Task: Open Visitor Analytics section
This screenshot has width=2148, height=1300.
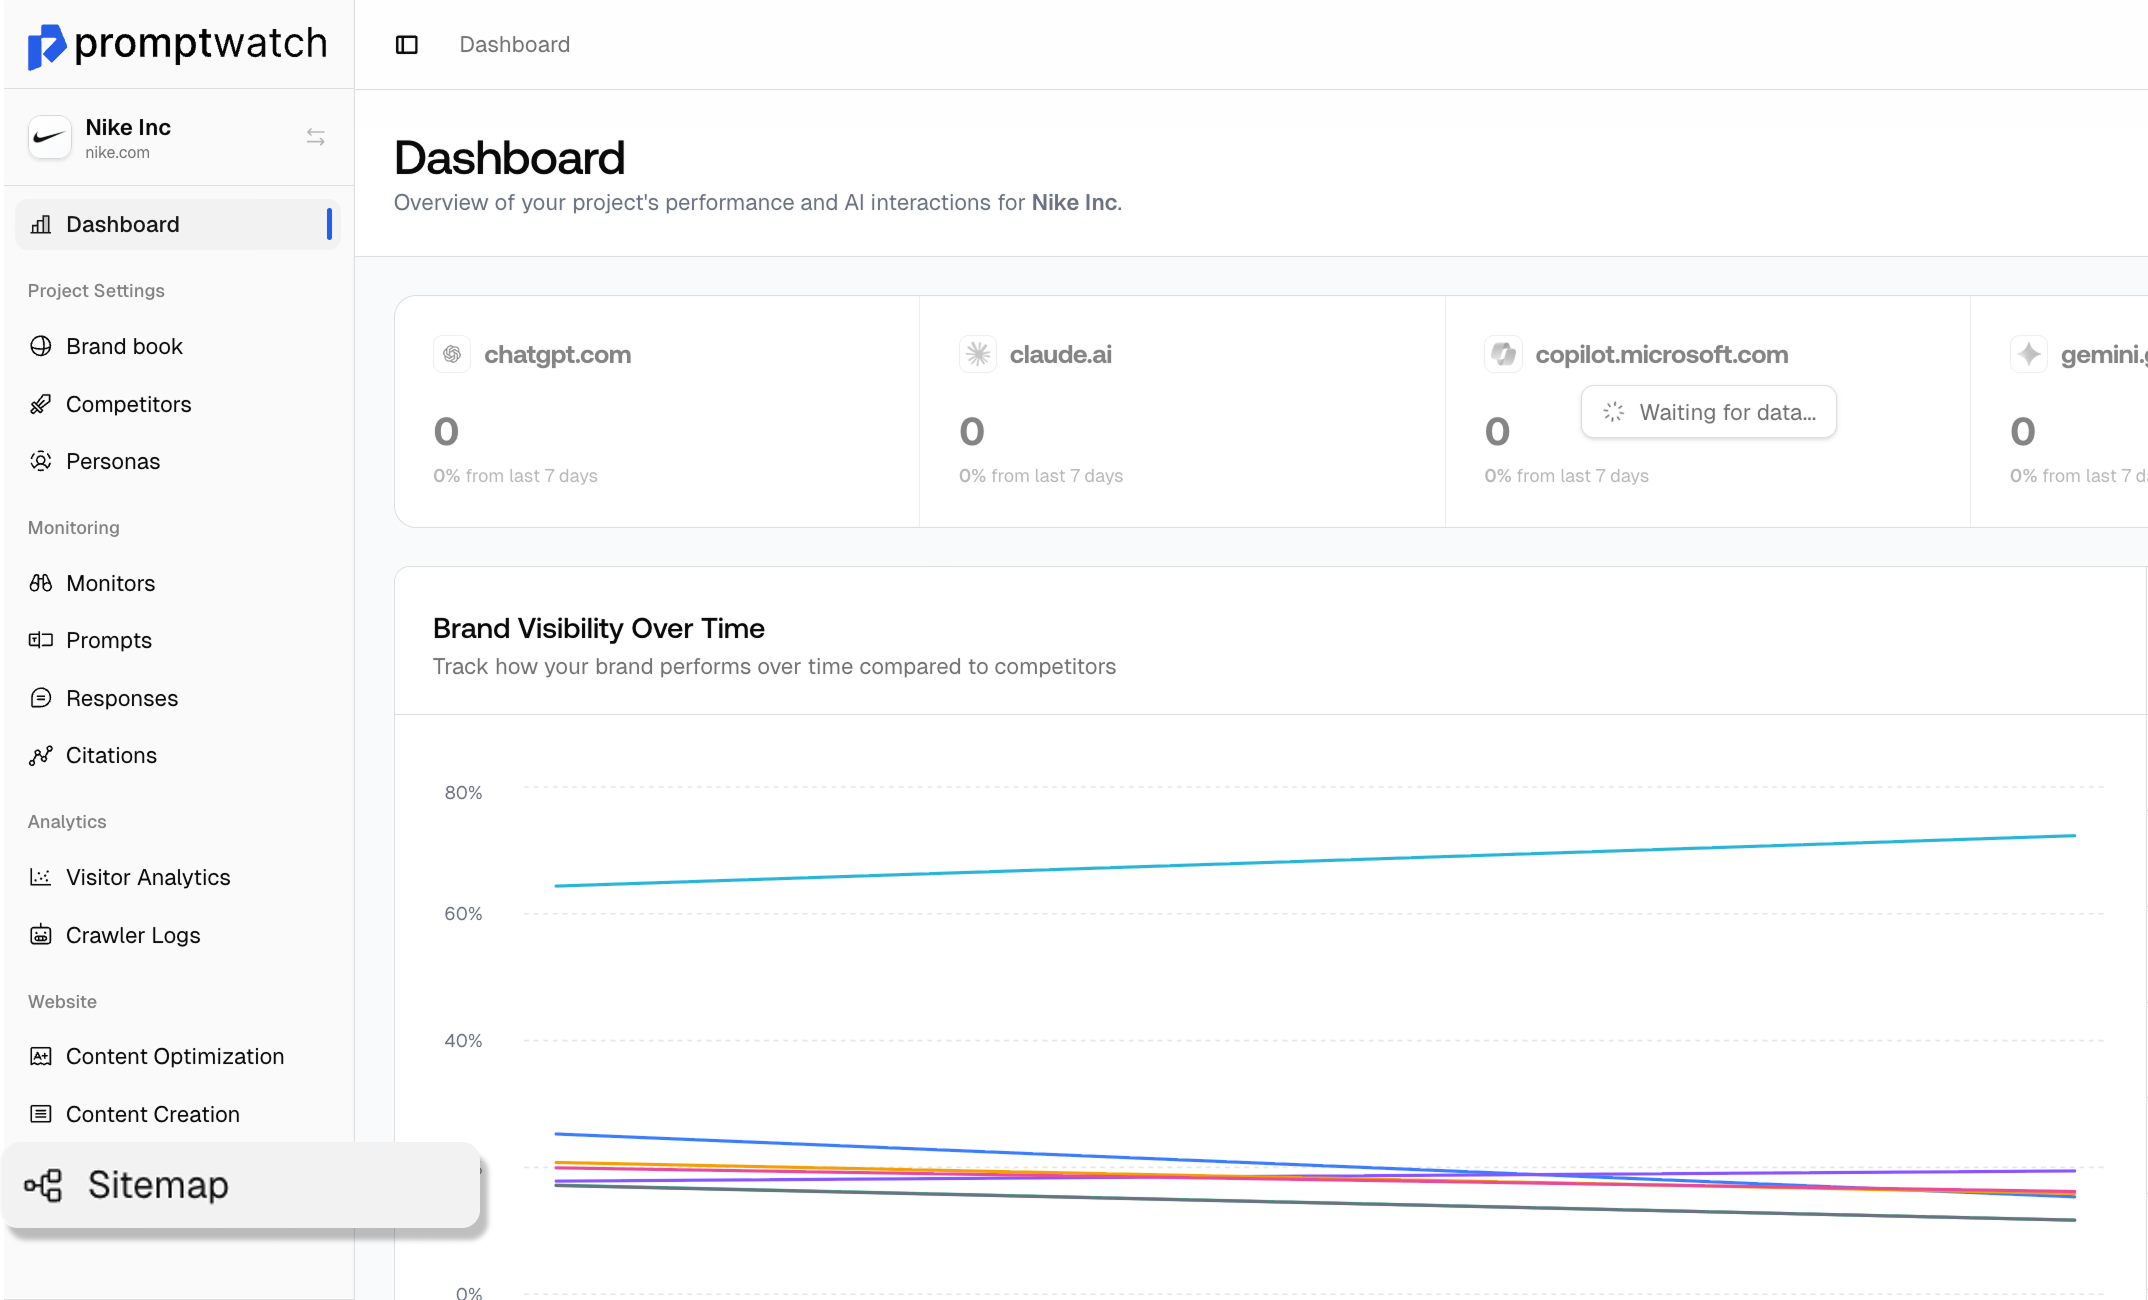Action: tap(148, 877)
